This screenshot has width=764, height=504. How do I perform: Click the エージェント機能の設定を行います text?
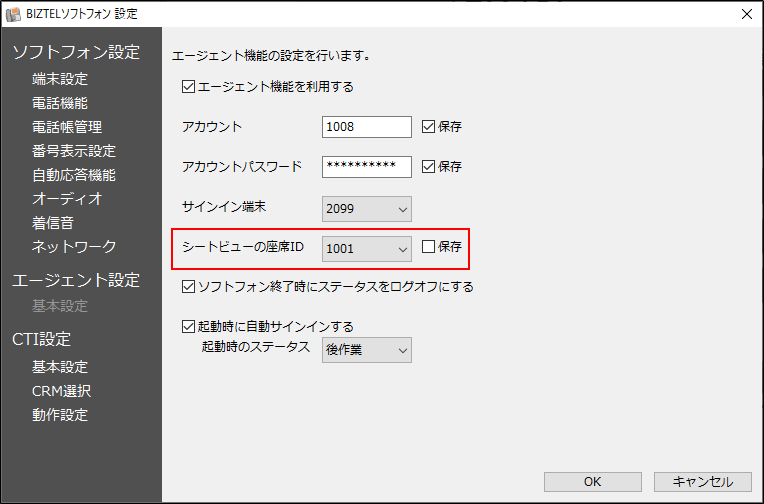[271, 56]
